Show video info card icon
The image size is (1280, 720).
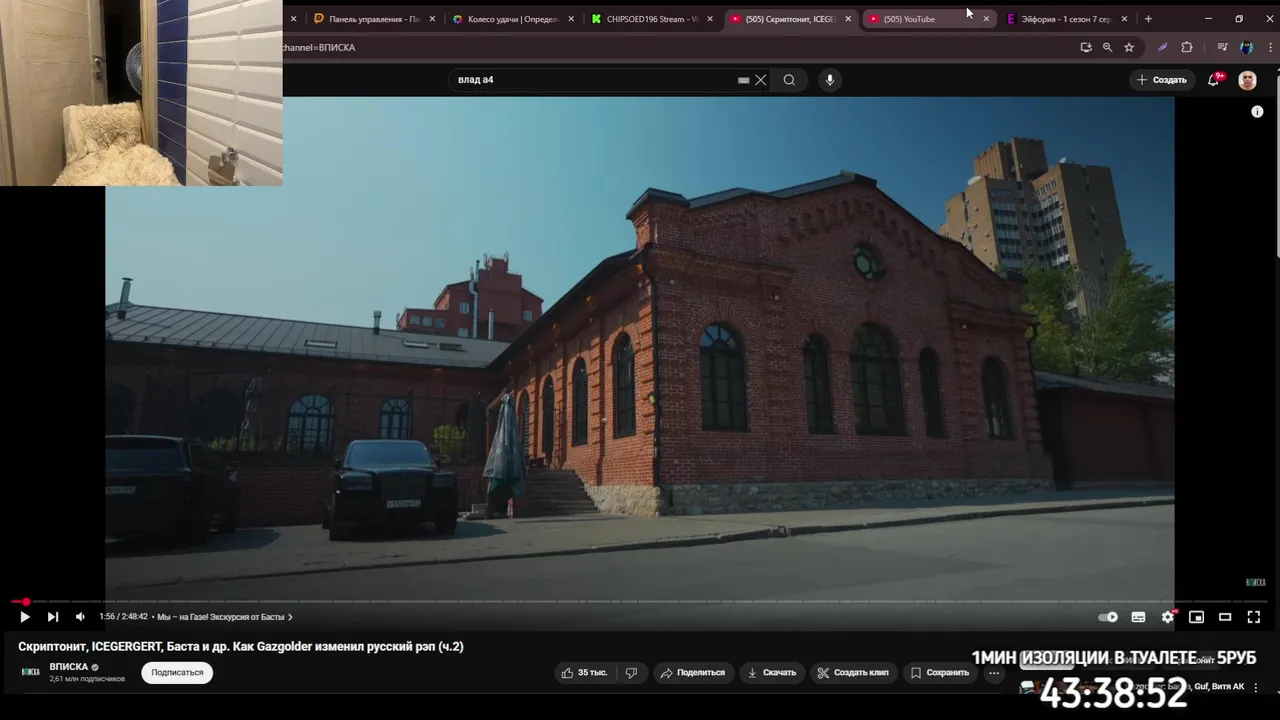click(1257, 111)
